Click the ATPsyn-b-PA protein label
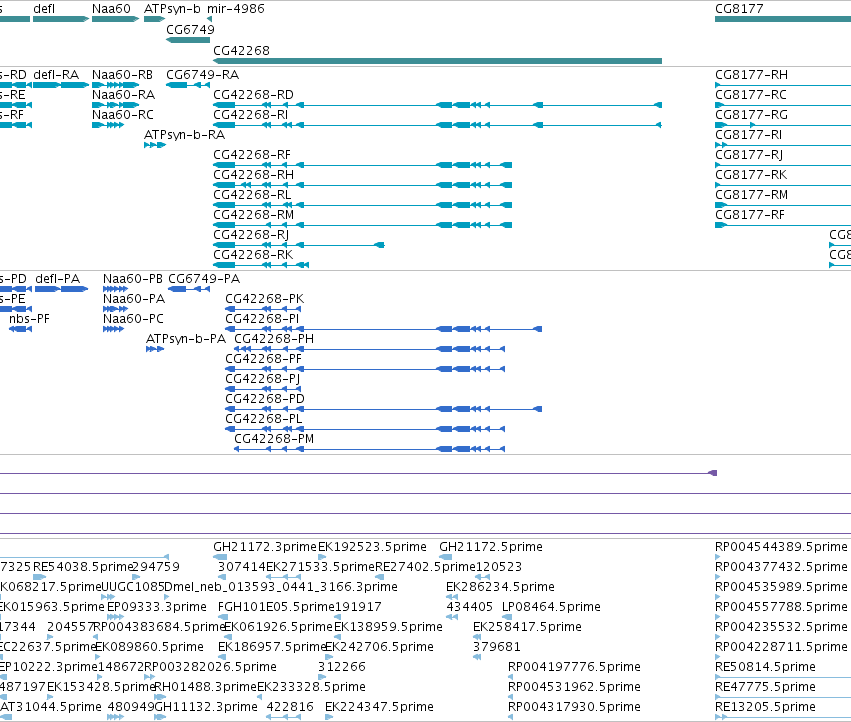The image size is (851, 722). (x=186, y=339)
